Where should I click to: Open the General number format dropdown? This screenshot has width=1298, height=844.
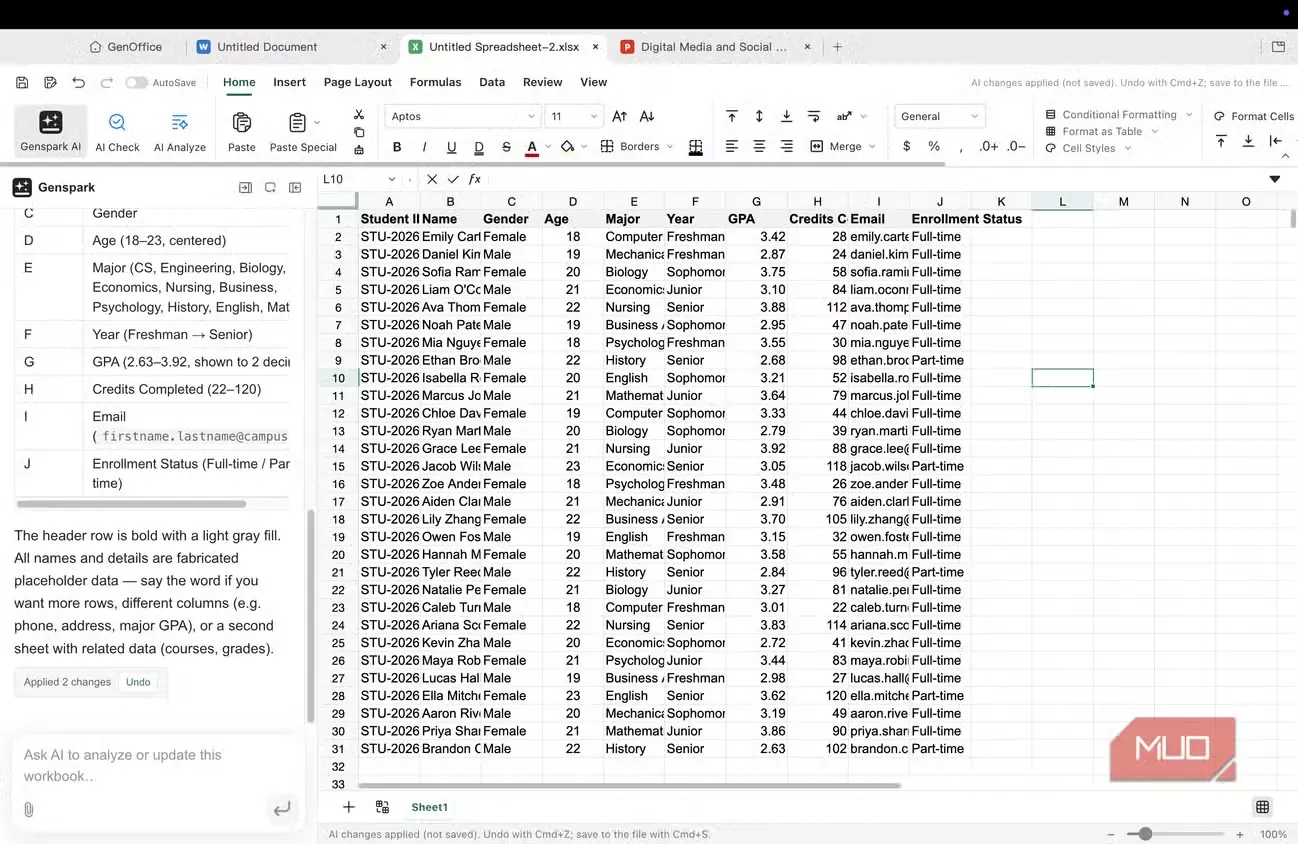point(940,116)
